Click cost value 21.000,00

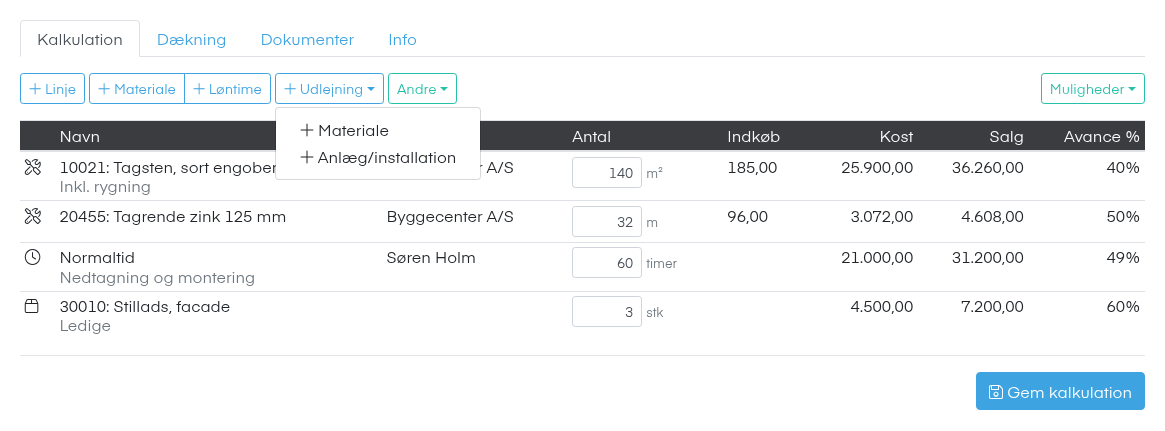877,258
